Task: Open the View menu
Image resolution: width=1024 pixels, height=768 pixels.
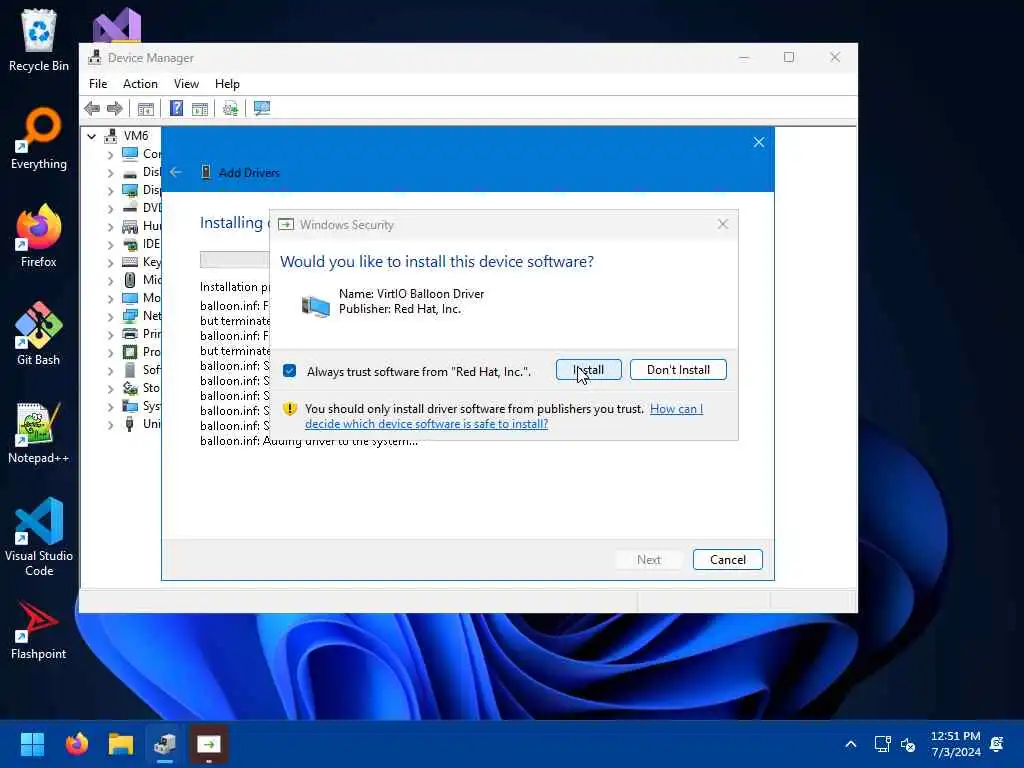Action: coord(186,84)
